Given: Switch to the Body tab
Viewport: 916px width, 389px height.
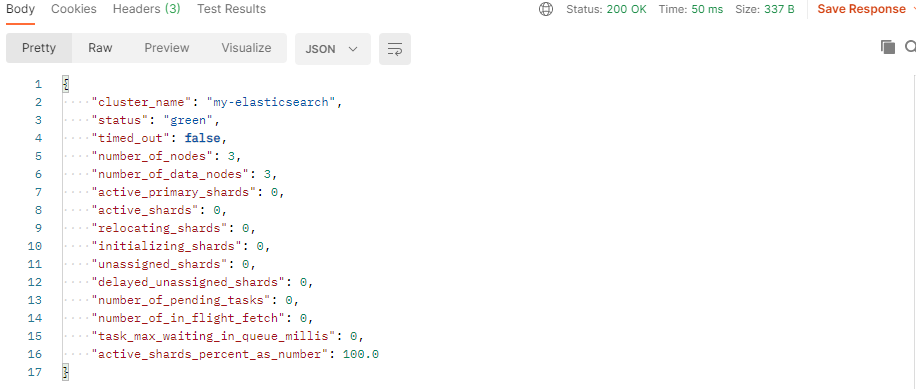Looking at the screenshot, I should [x=20, y=9].
